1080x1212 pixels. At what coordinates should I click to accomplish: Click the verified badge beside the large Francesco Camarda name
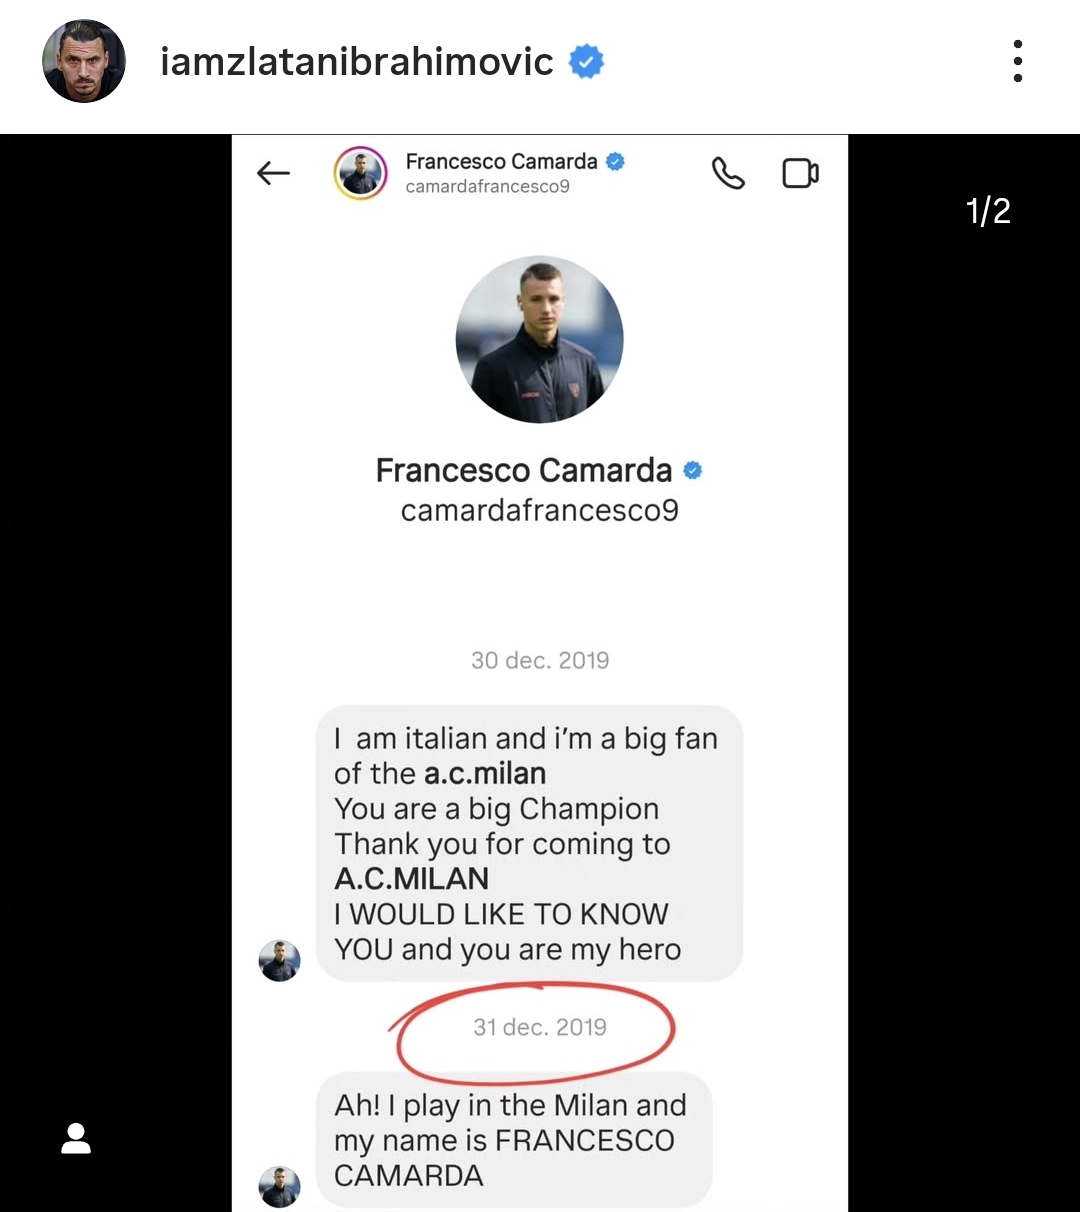coord(693,470)
